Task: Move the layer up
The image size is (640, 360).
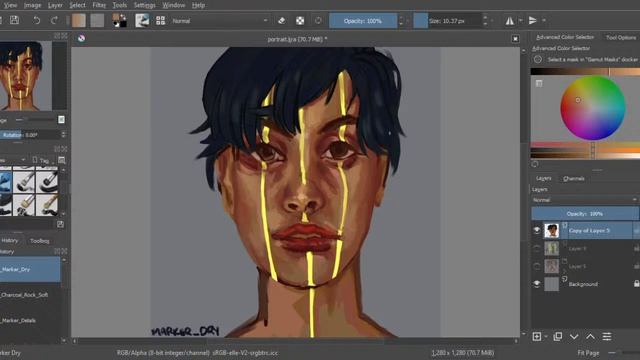Action: coord(590,337)
